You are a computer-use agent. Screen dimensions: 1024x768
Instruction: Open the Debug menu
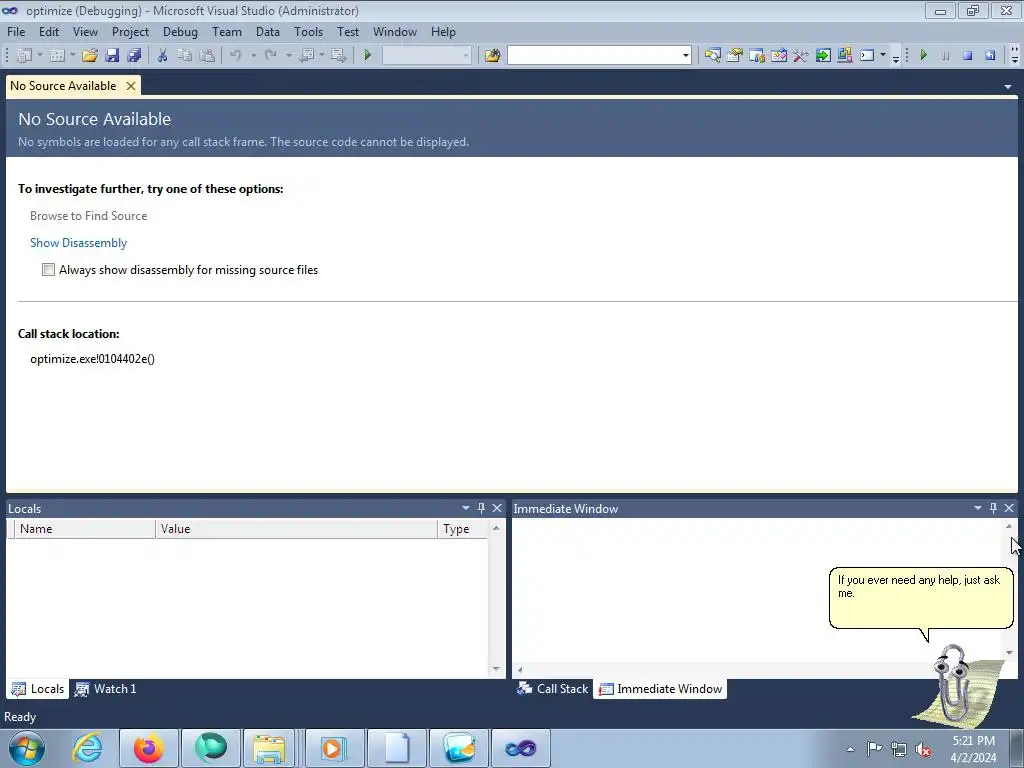(180, 31)
